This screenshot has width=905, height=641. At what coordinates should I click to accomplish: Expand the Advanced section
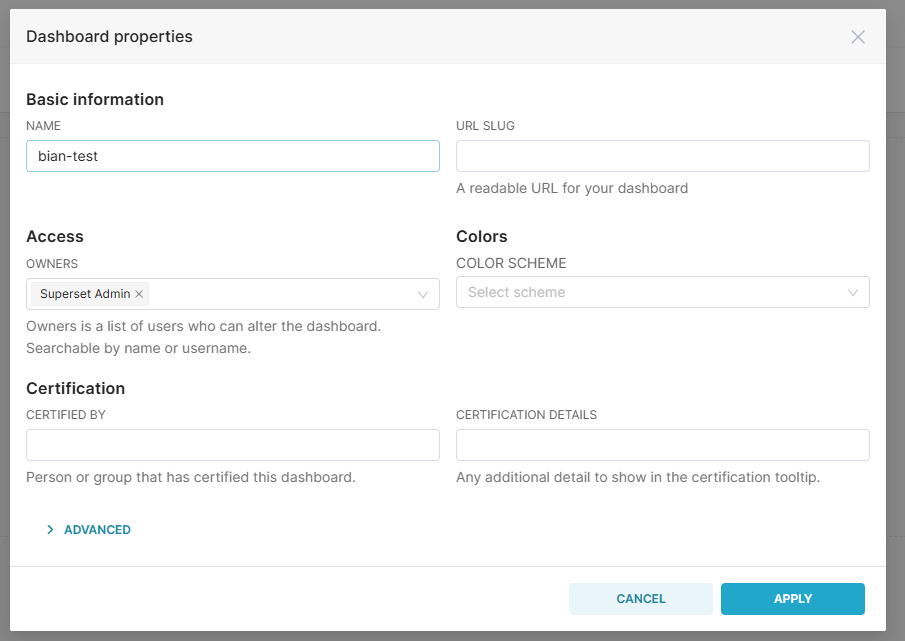(x=89, y=530)
